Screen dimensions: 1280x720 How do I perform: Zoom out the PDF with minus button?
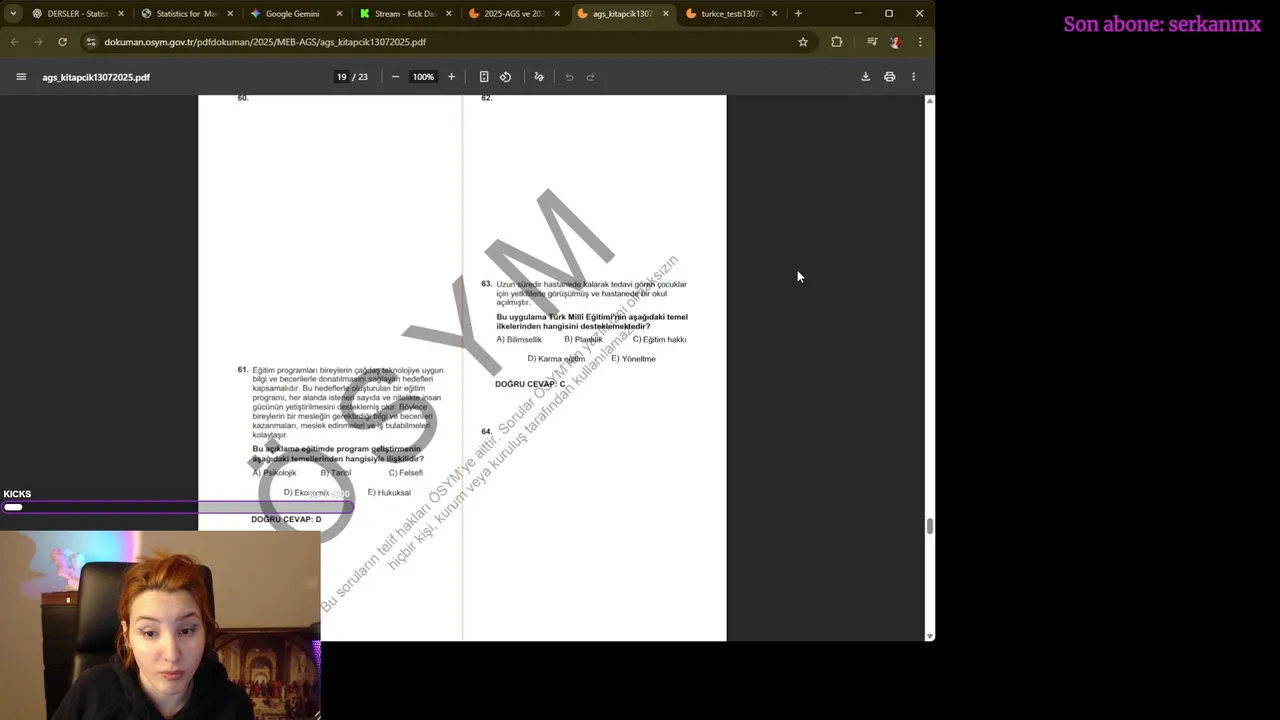[395, 77]
